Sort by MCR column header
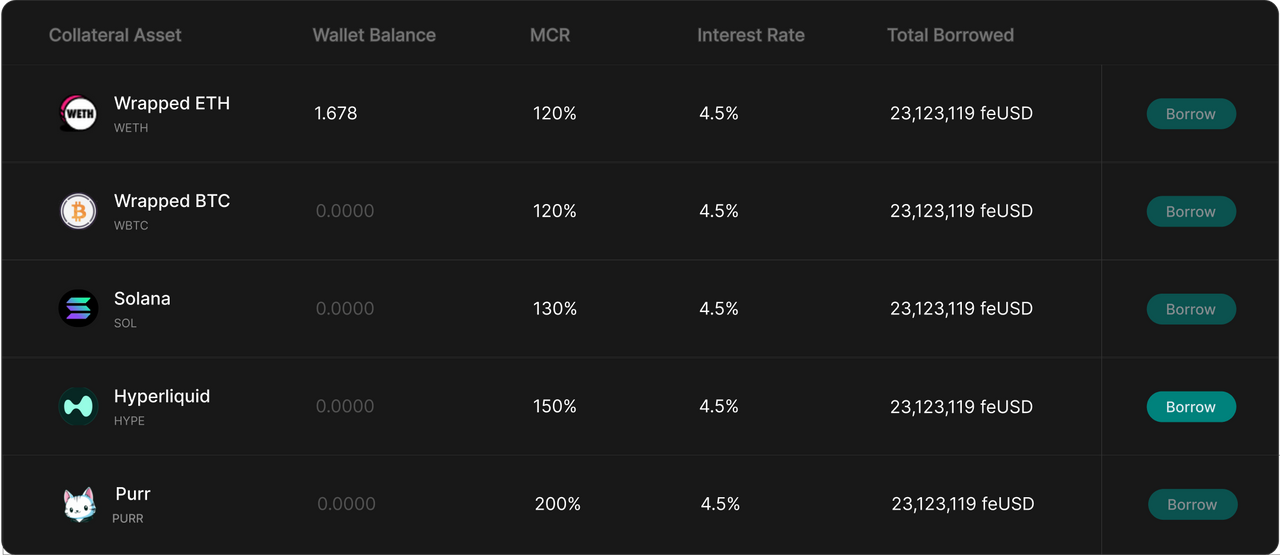 click(x=550, y=35)
